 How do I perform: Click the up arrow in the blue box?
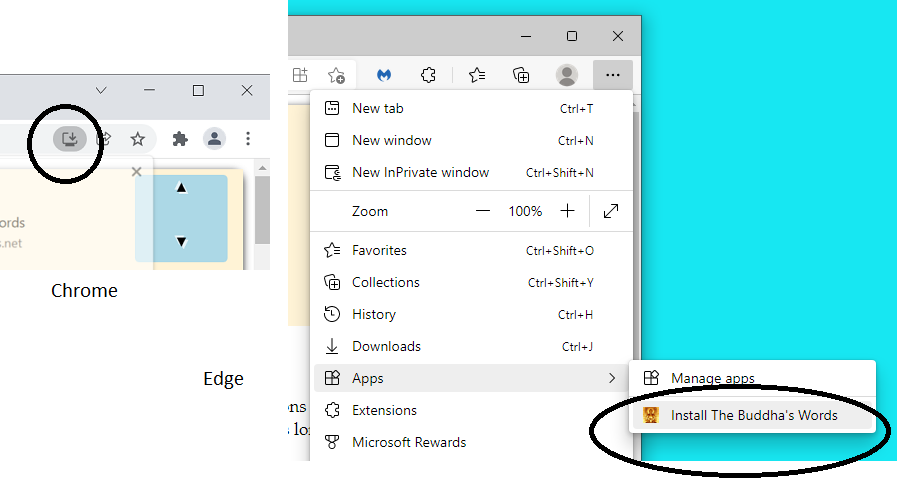[181, 188]
